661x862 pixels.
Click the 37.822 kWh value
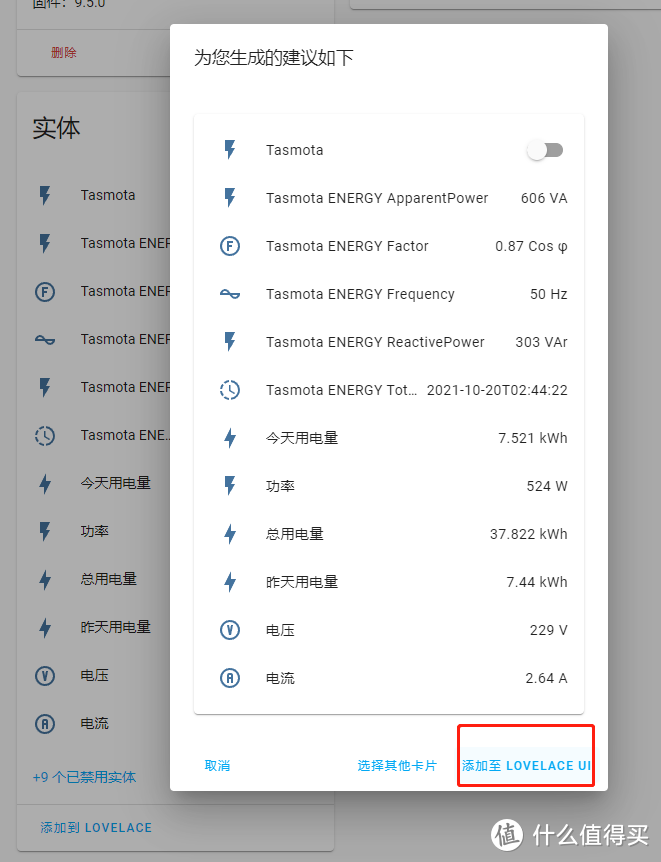click(528, 534)
